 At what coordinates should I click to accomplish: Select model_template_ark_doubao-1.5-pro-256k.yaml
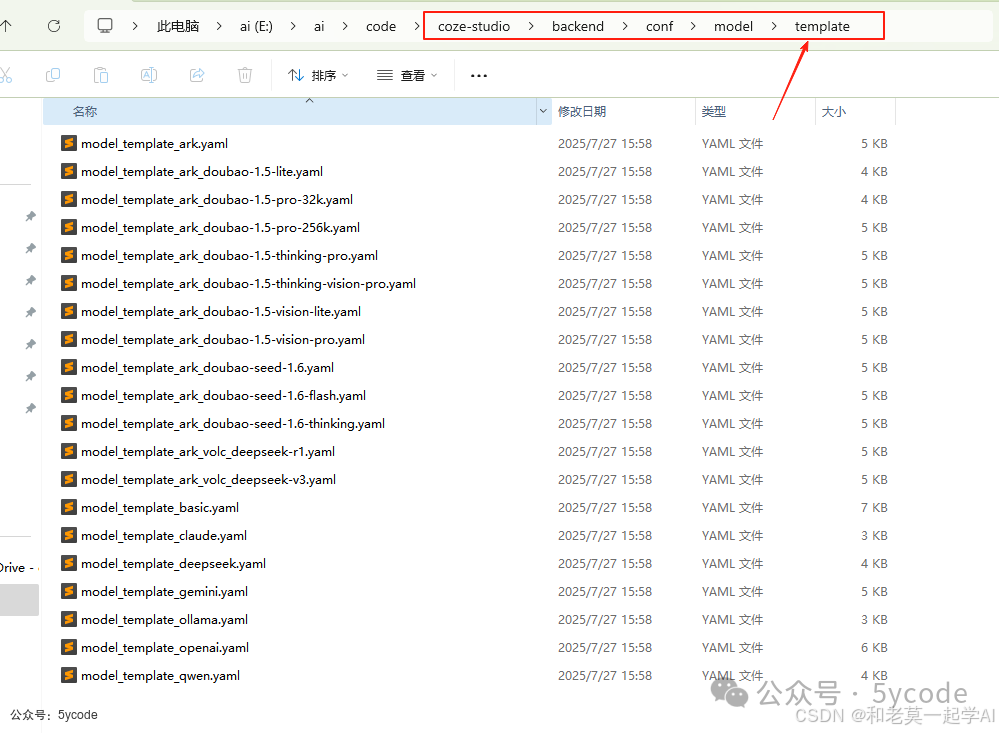[220, 228]
